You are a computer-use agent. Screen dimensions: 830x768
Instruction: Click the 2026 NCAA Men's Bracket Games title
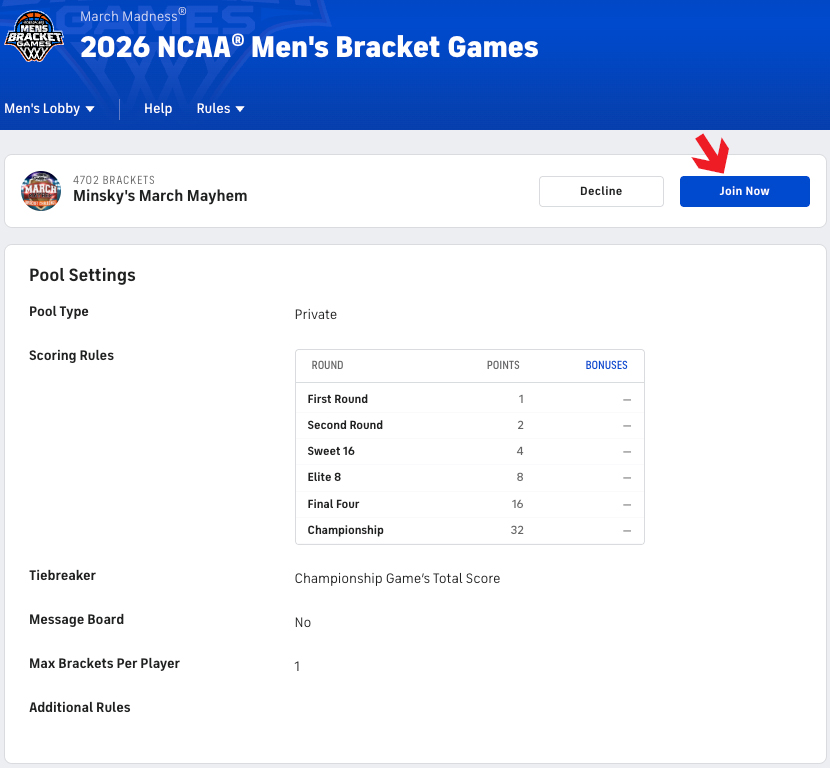[309, 47]
